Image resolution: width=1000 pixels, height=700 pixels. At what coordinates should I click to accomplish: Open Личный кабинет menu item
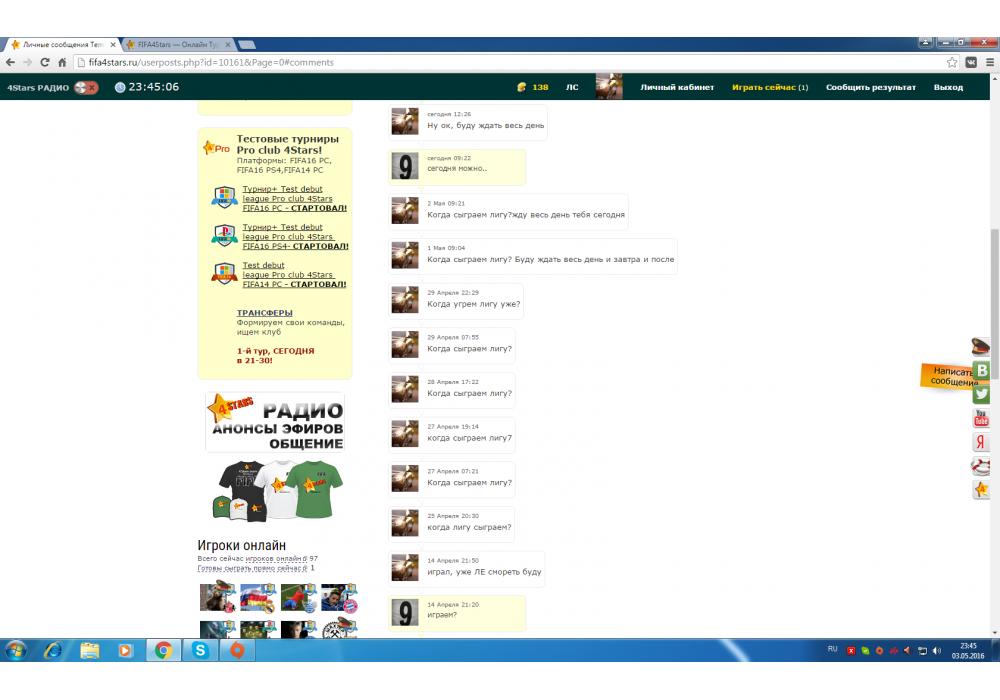point(677,88)
